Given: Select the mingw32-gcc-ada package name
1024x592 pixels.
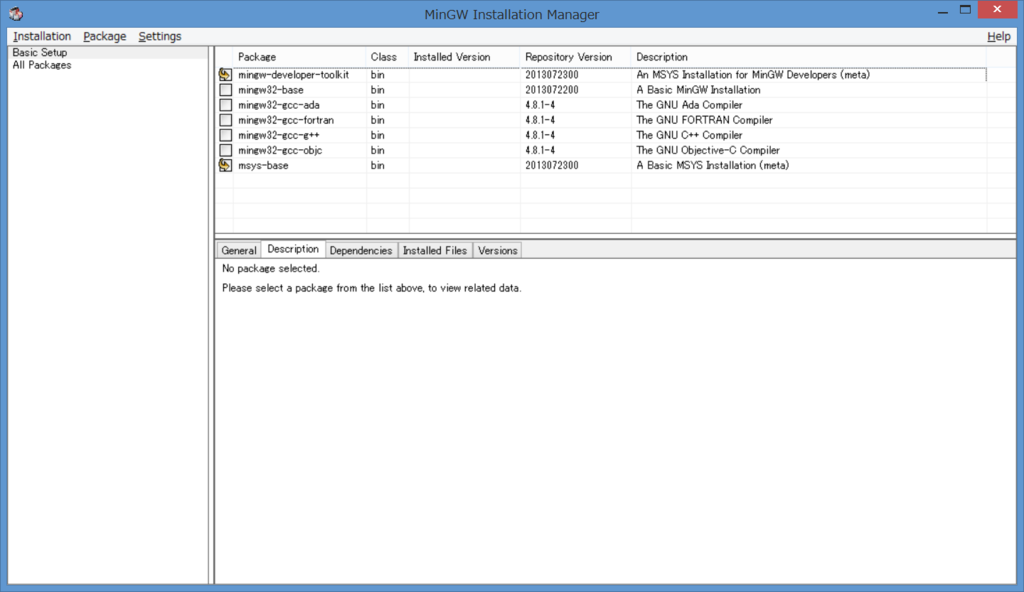Looking at the screenshot, I should point(279,105).
